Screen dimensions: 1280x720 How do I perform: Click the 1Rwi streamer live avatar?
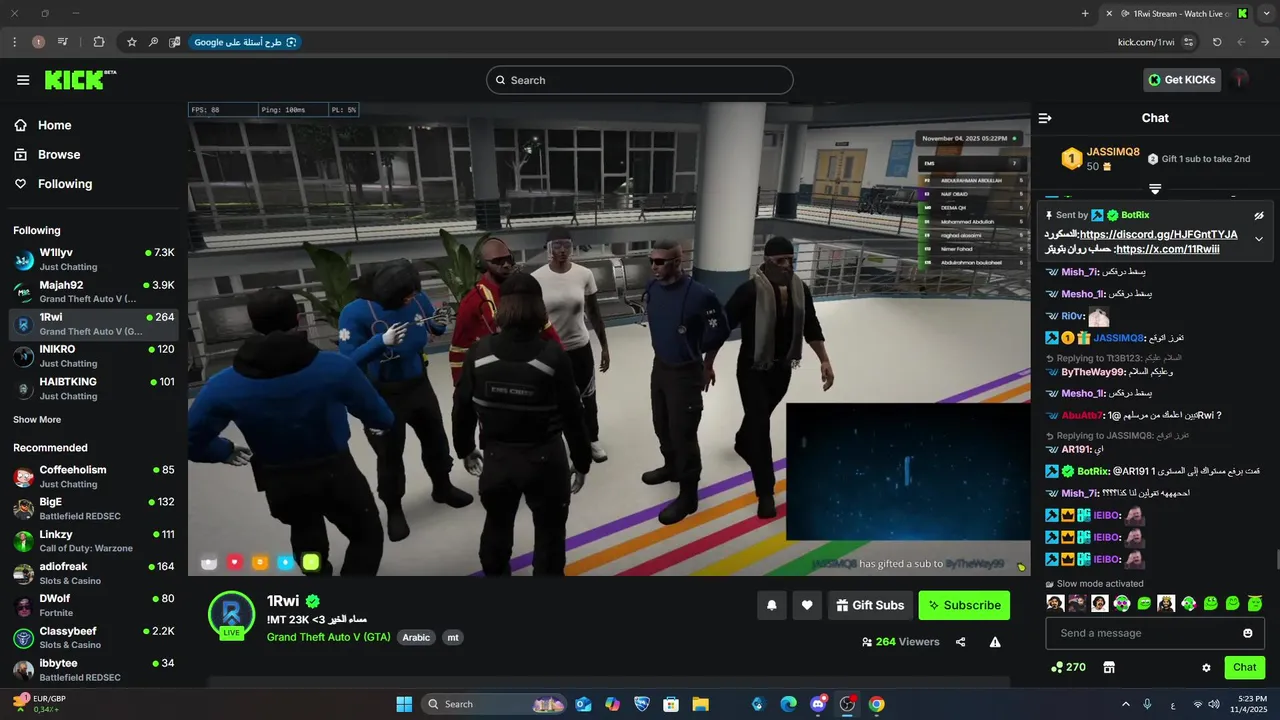point(231,613)
